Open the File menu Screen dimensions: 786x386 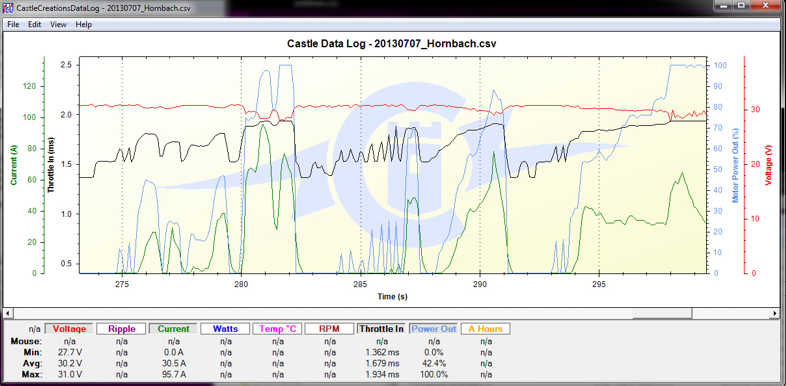point(13,24)
